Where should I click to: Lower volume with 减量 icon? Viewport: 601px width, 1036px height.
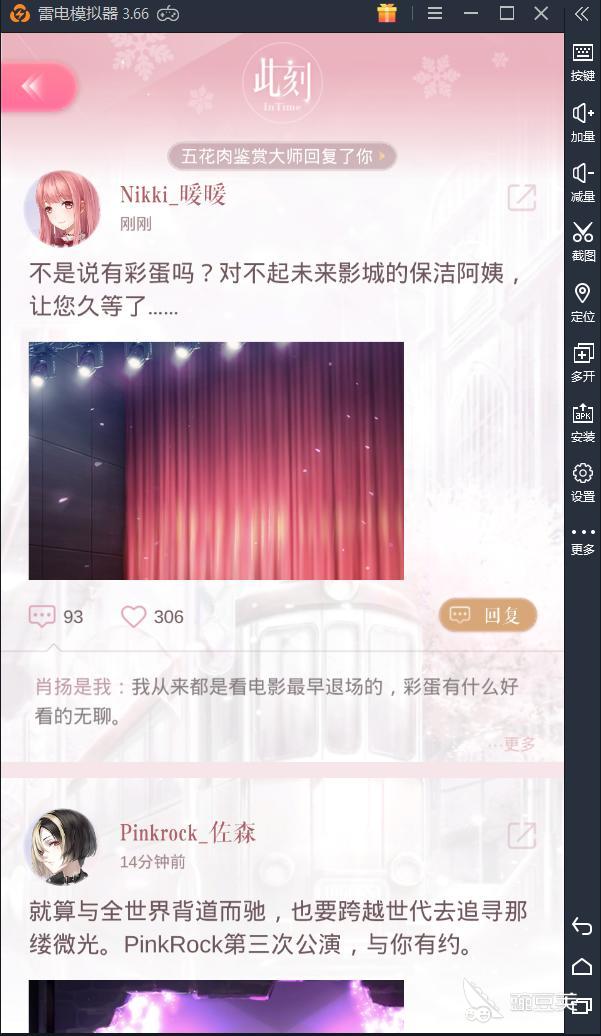583,183
